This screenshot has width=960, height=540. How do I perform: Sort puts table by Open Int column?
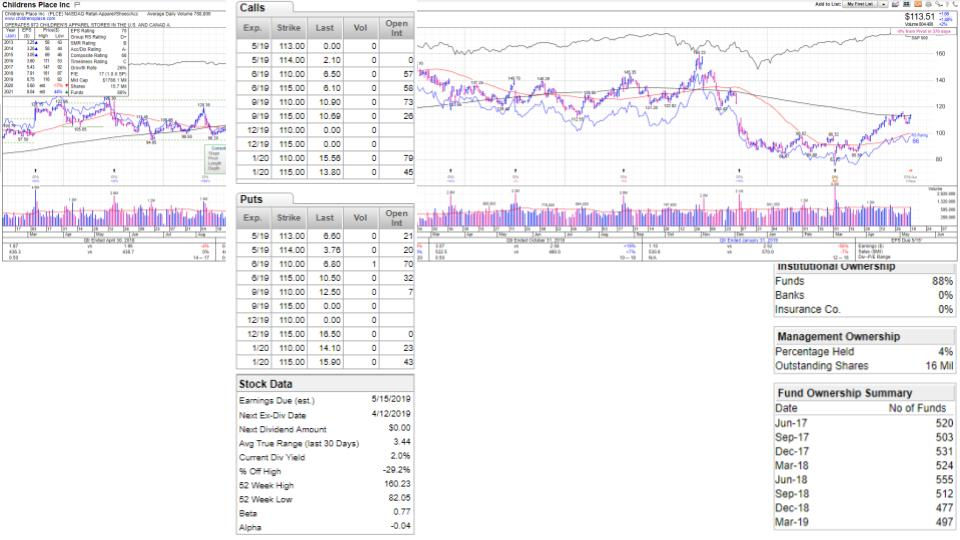[396, 218]
